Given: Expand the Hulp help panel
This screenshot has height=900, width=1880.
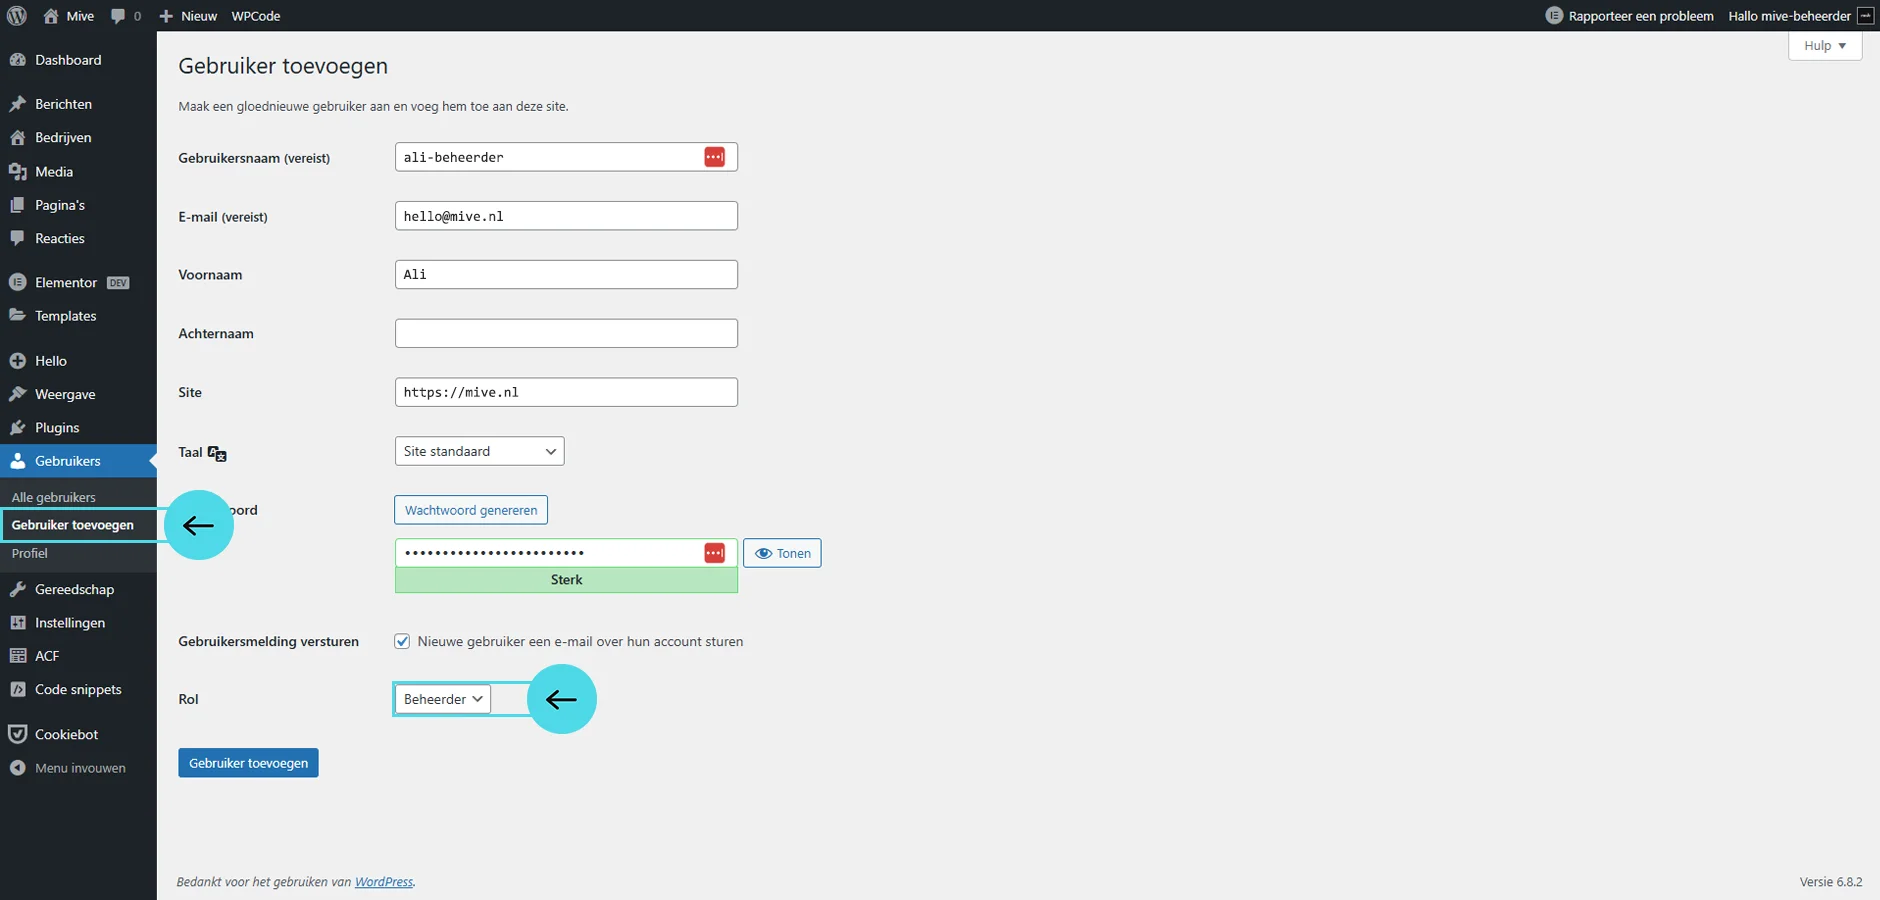Looking at the screenshot, I should pos(1824,46).
